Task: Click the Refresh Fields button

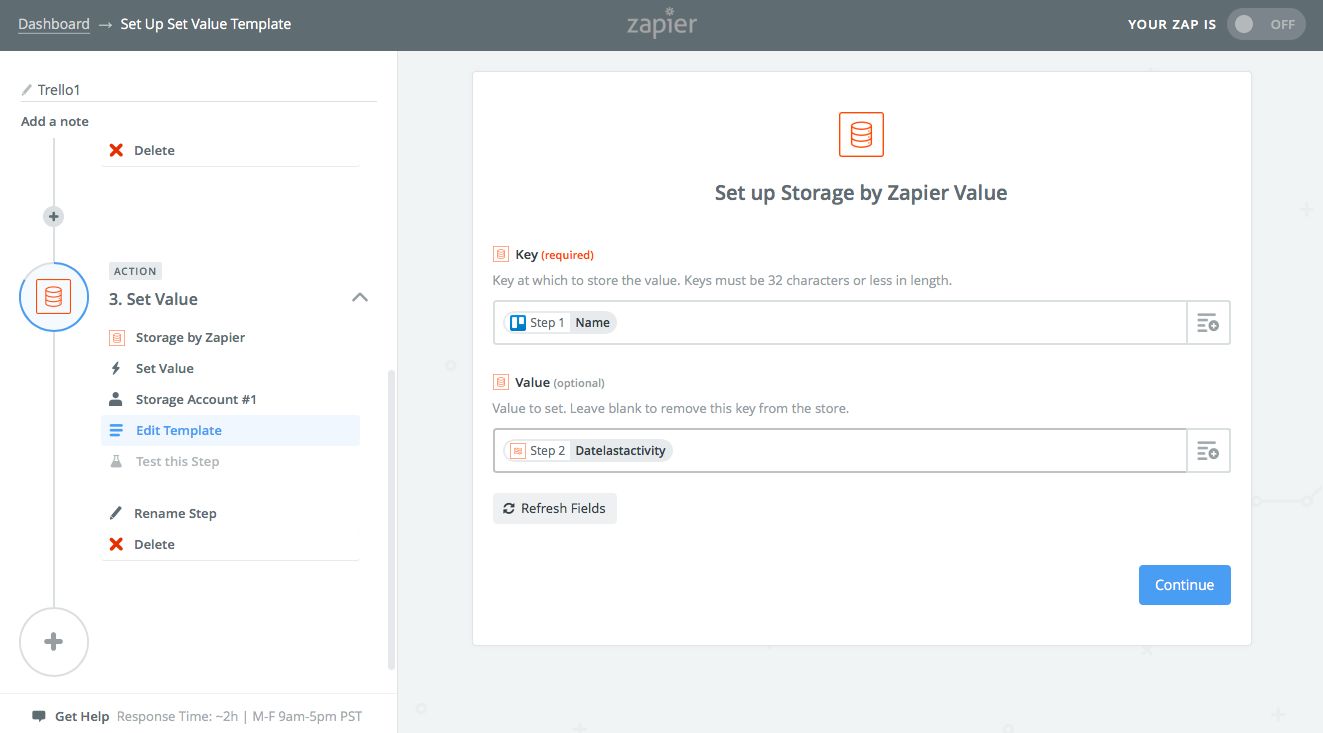Action: pos(555,509)
